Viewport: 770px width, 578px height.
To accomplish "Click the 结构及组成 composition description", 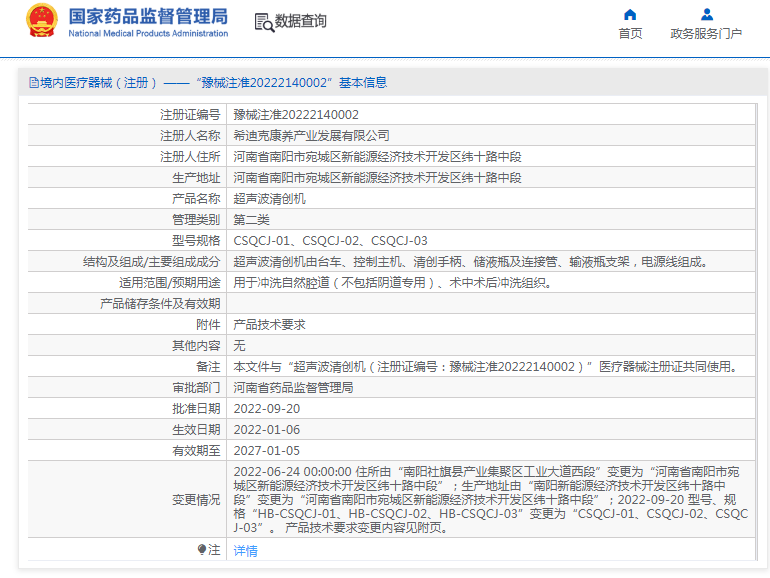I will coord(471,262).
